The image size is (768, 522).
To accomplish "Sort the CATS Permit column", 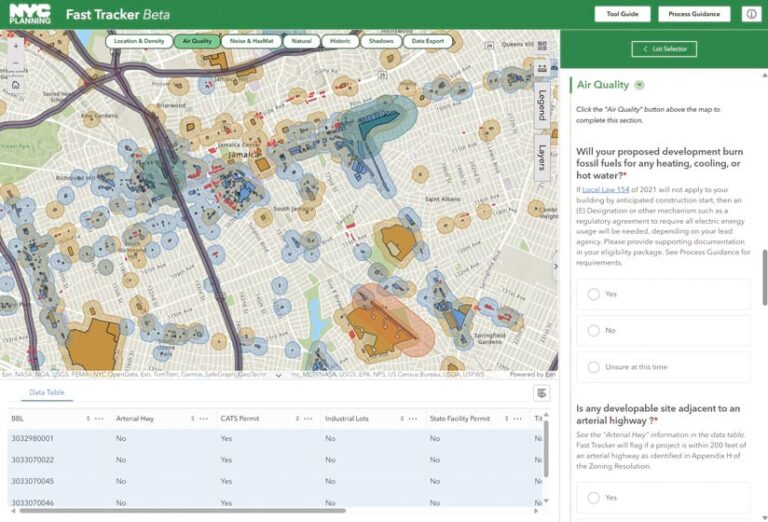I will point(297,419).
